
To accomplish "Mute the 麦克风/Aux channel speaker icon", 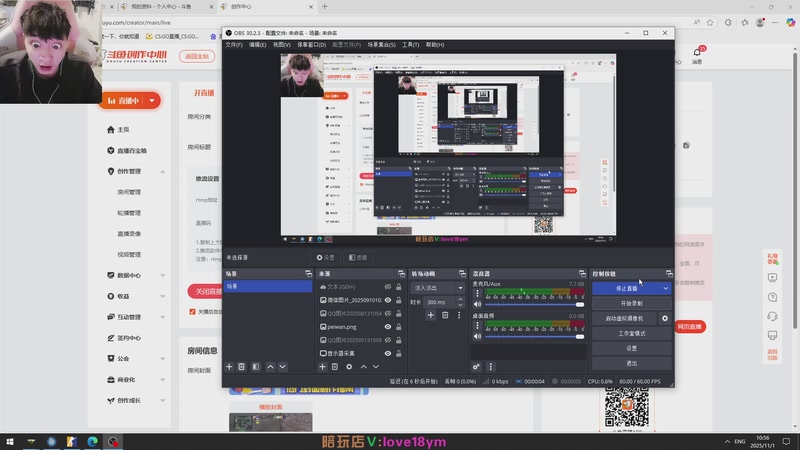I will (477, 305).
